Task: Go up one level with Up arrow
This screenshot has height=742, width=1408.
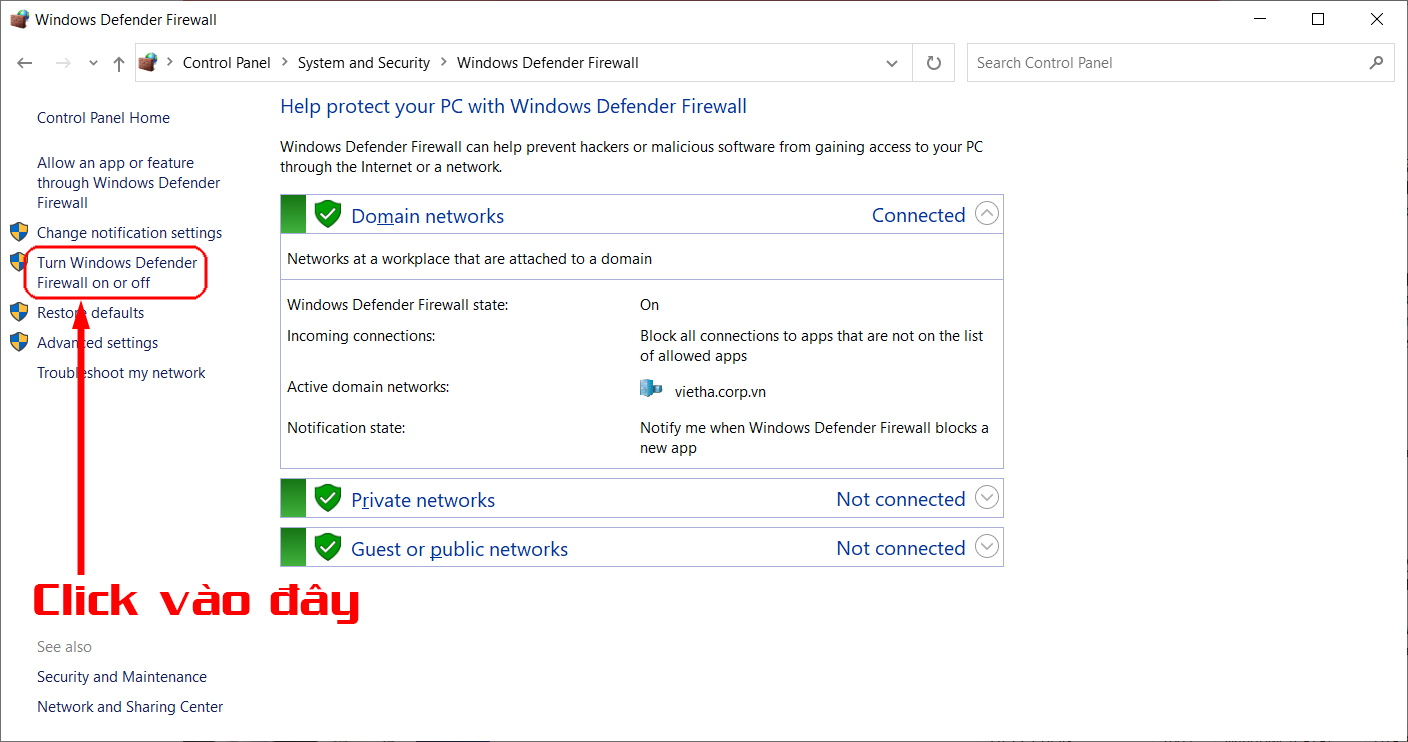Action: (x=119, y=63)
